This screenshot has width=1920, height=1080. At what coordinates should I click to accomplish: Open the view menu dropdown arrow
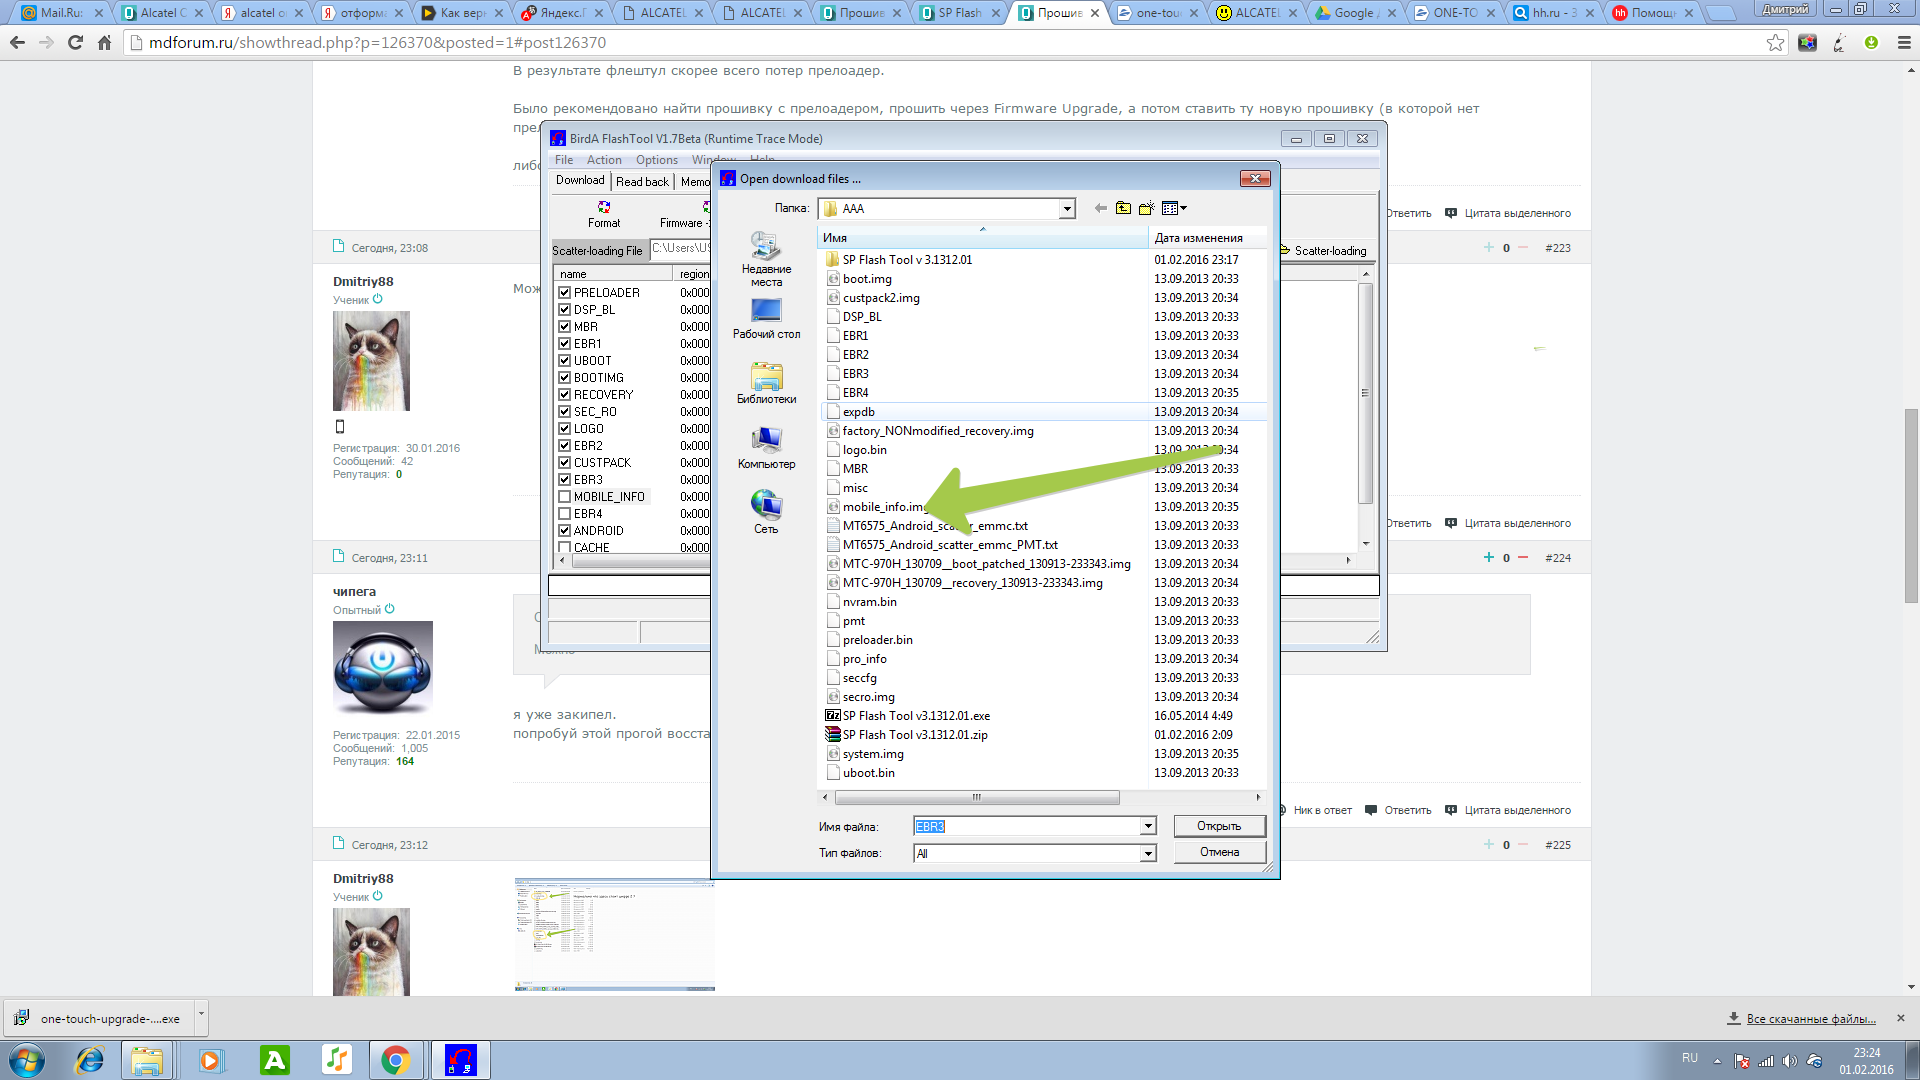pos(1183,208)
